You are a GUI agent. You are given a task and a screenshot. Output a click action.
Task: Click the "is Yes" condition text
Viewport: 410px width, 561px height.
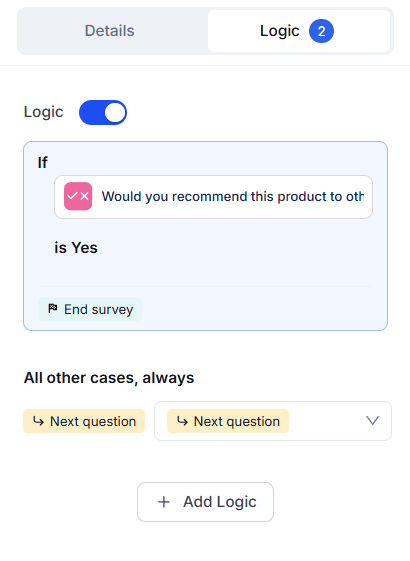click(76, 248)
